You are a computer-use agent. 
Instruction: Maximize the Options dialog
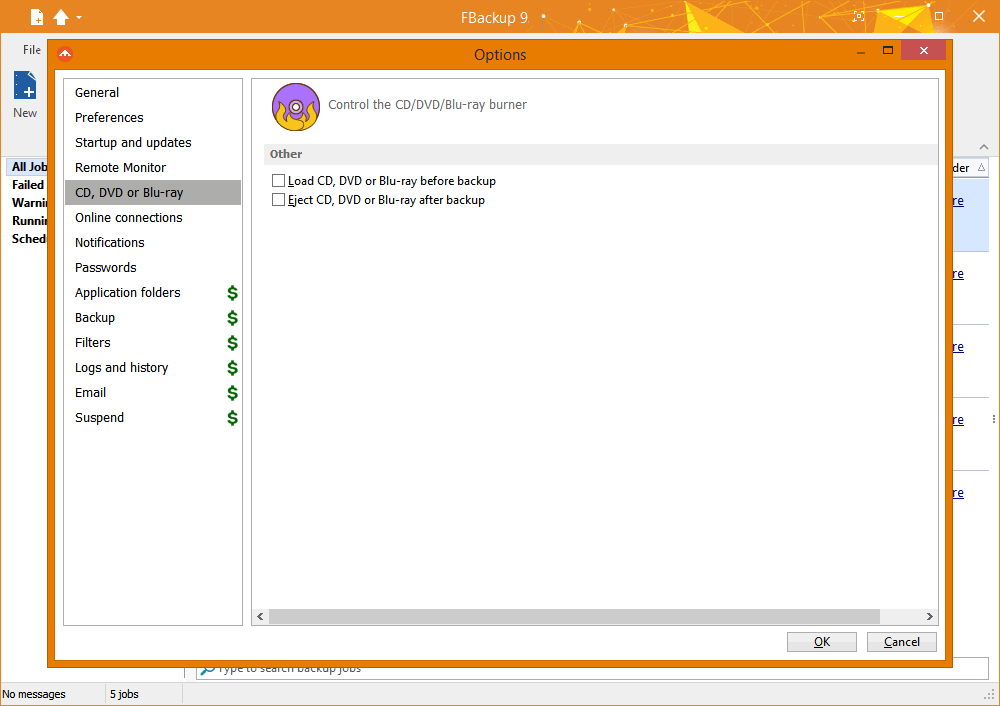pyautogui.click(x=888, y=50)
